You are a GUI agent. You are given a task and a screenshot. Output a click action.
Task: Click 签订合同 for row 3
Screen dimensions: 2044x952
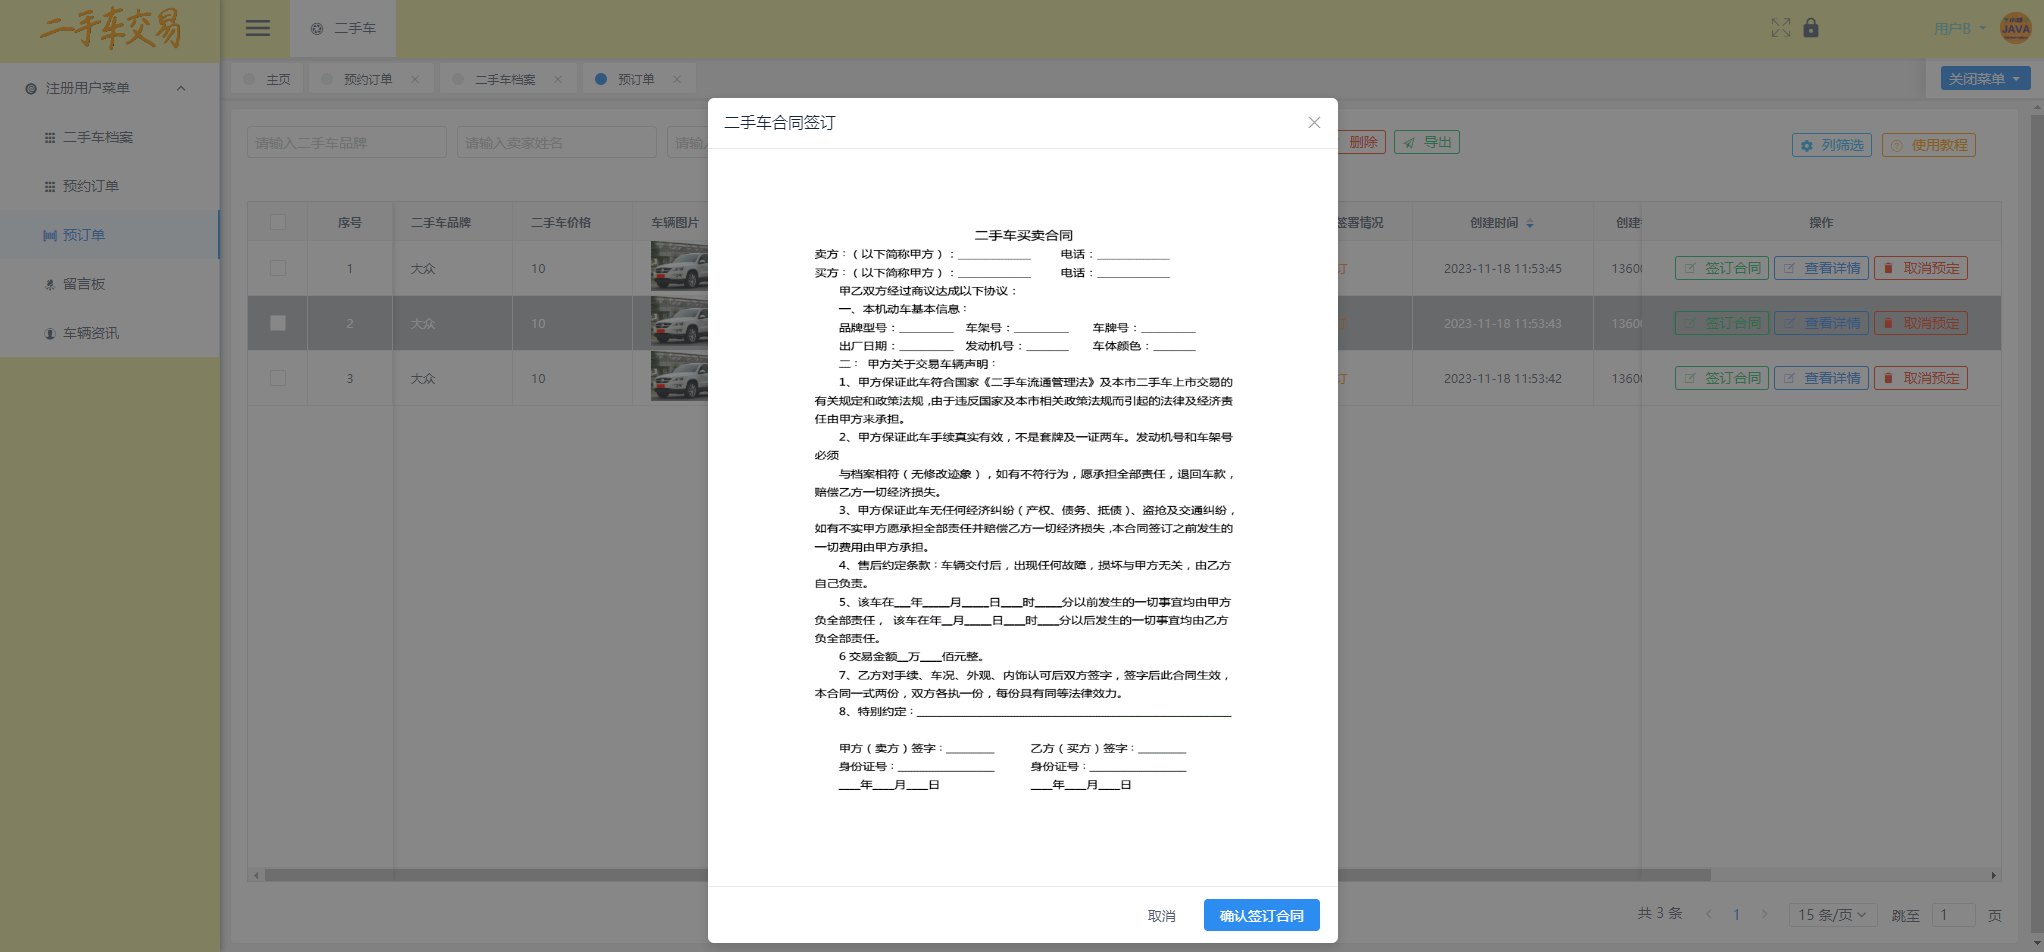[1722, 378]
